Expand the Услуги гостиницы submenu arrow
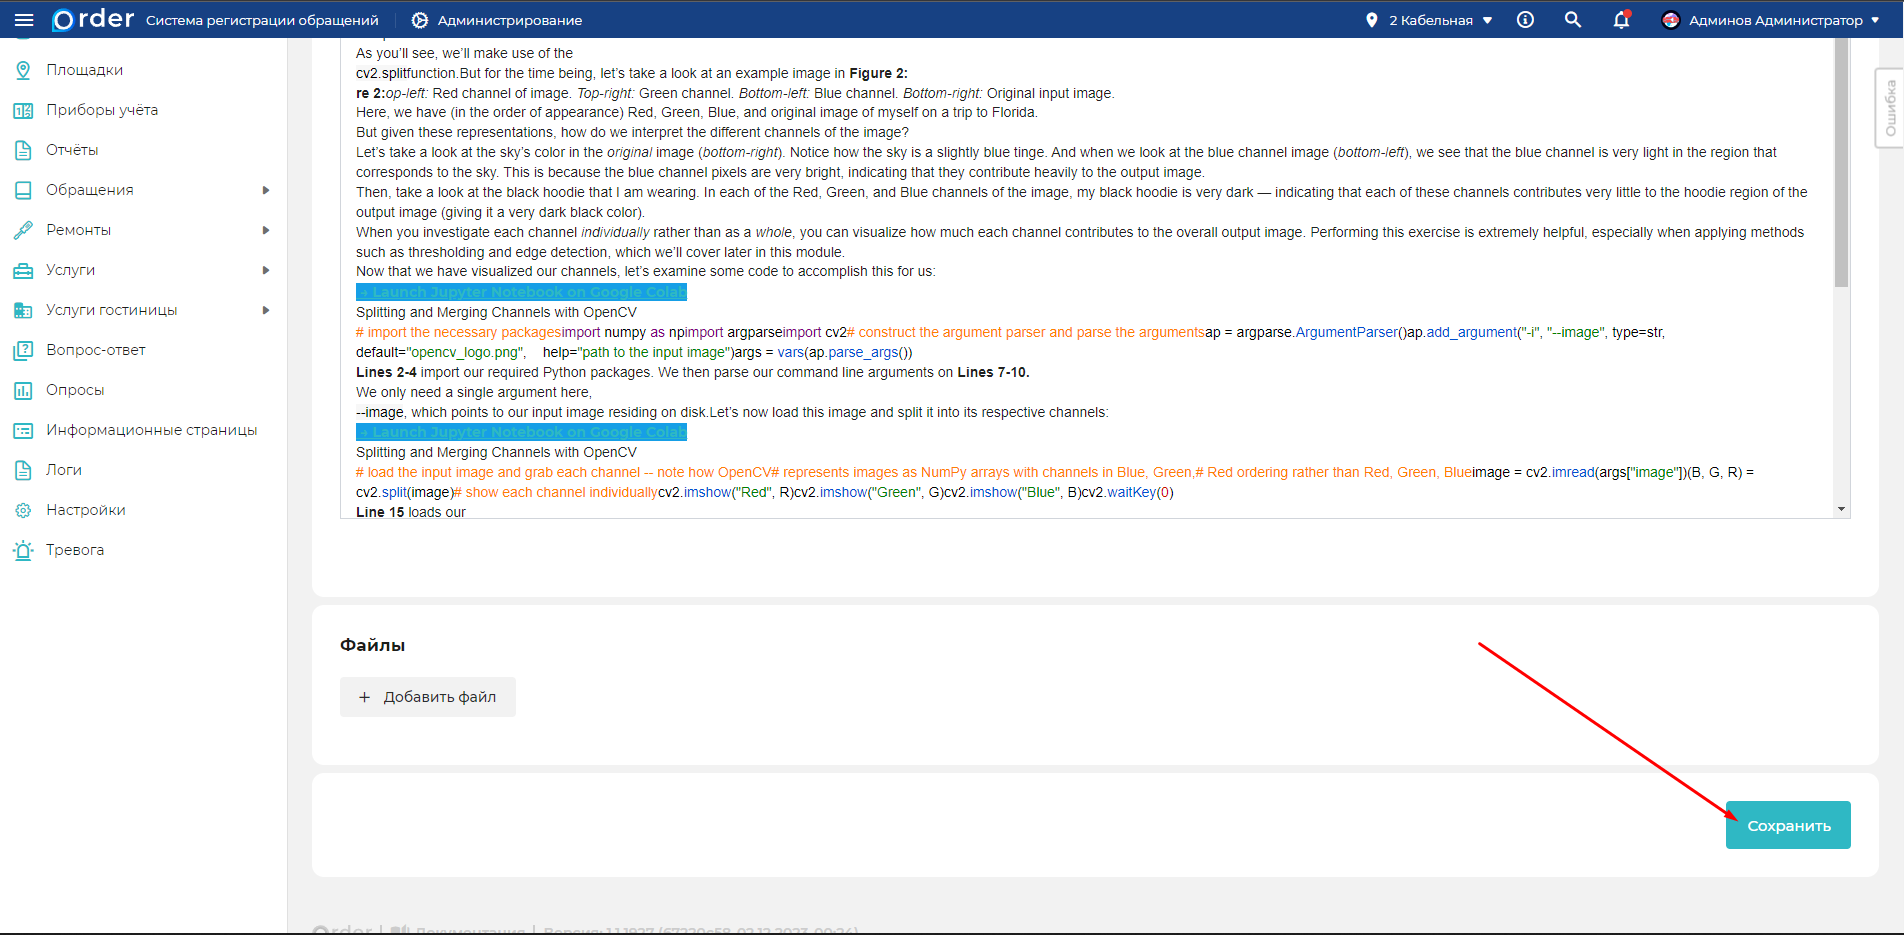 click(x=266, y=310)
